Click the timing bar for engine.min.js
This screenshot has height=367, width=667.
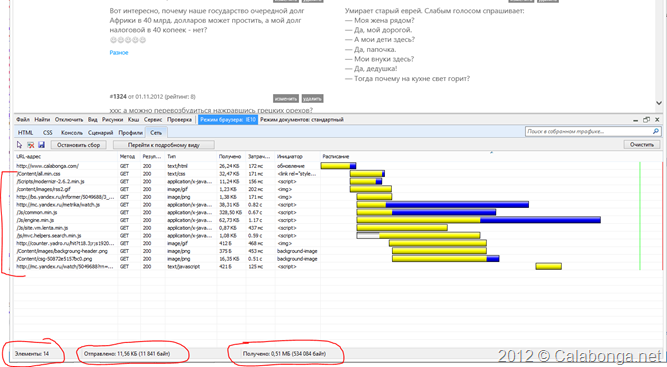479,220
